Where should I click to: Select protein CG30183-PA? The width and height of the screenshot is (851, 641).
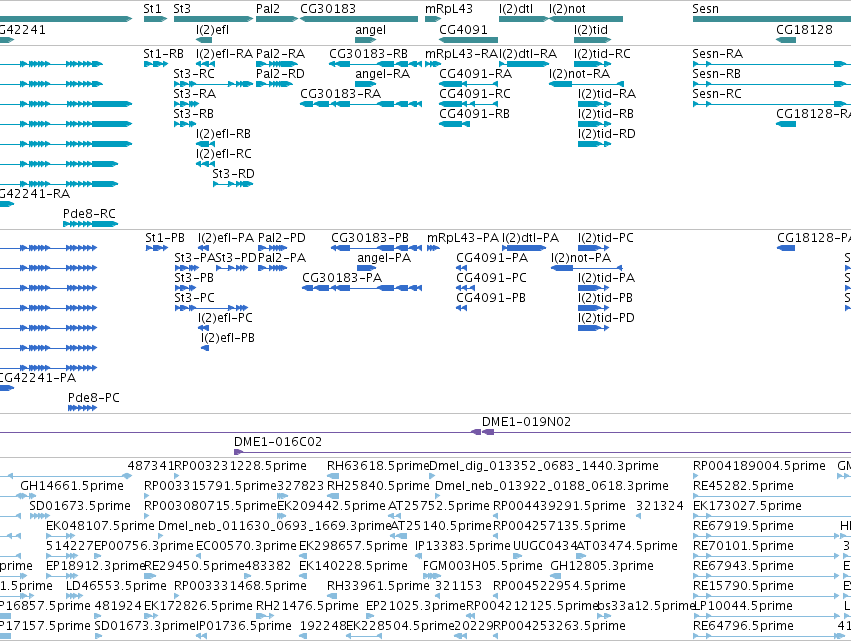[362, 288]
